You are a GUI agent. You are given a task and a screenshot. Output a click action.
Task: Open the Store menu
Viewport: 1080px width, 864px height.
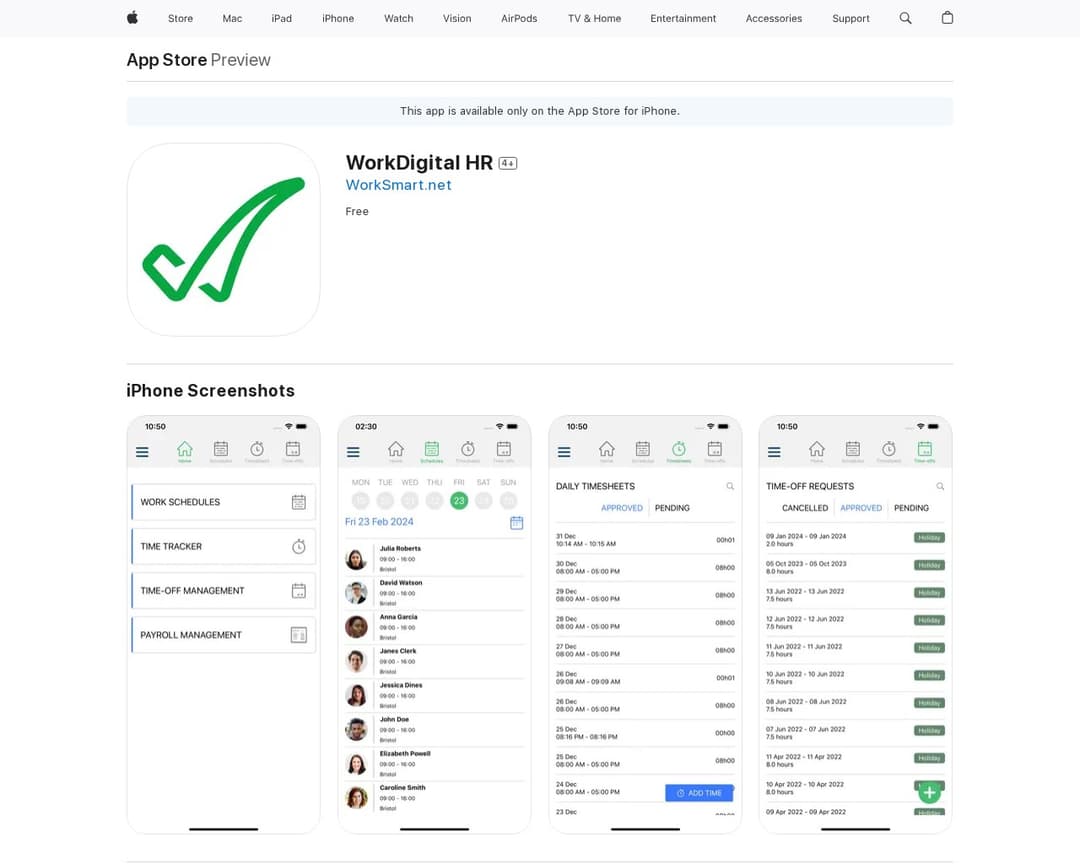[x=180, y=19]
